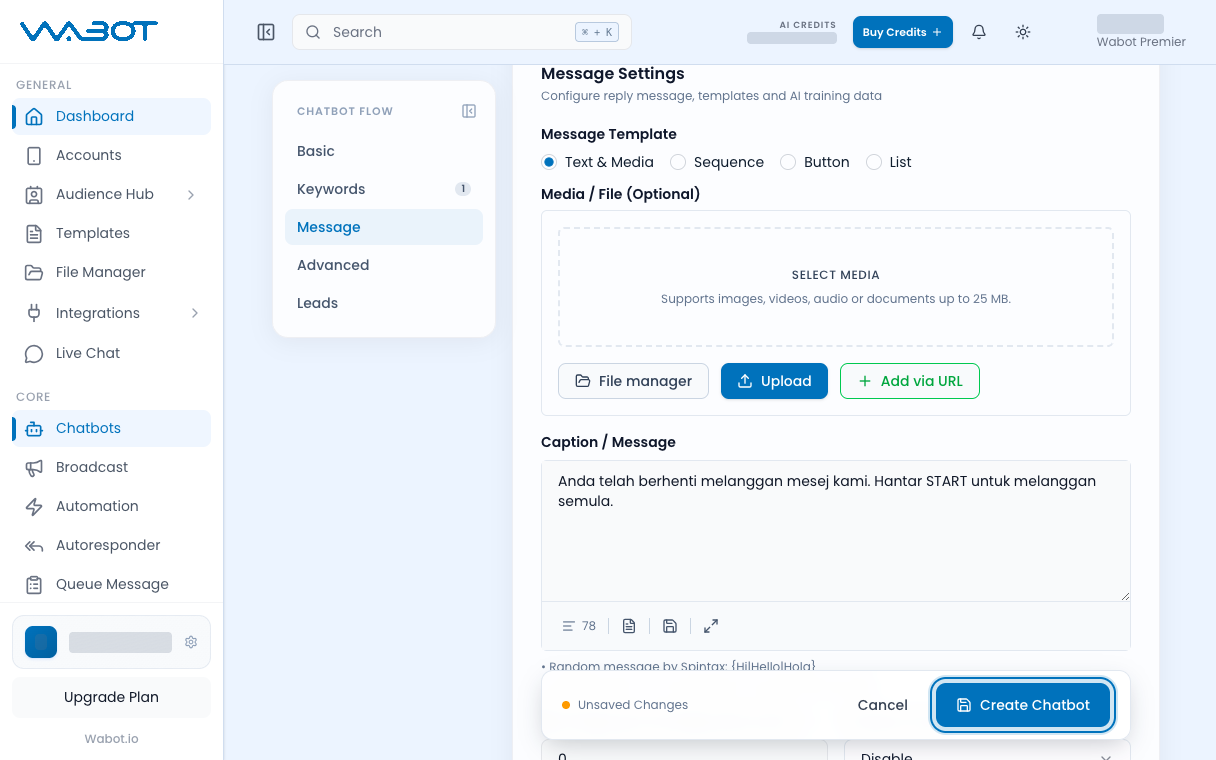Click the Select Media drop area
1216x760 pixels.
836,287
